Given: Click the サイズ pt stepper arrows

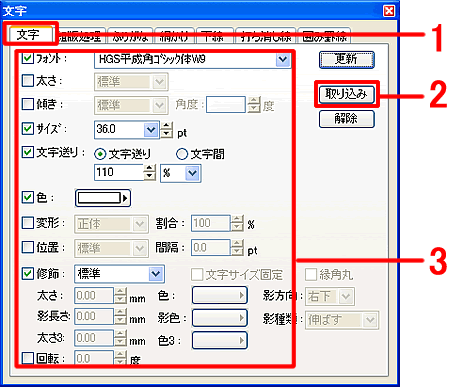Looking at the screenshot, I should click(x=167, y=130).
